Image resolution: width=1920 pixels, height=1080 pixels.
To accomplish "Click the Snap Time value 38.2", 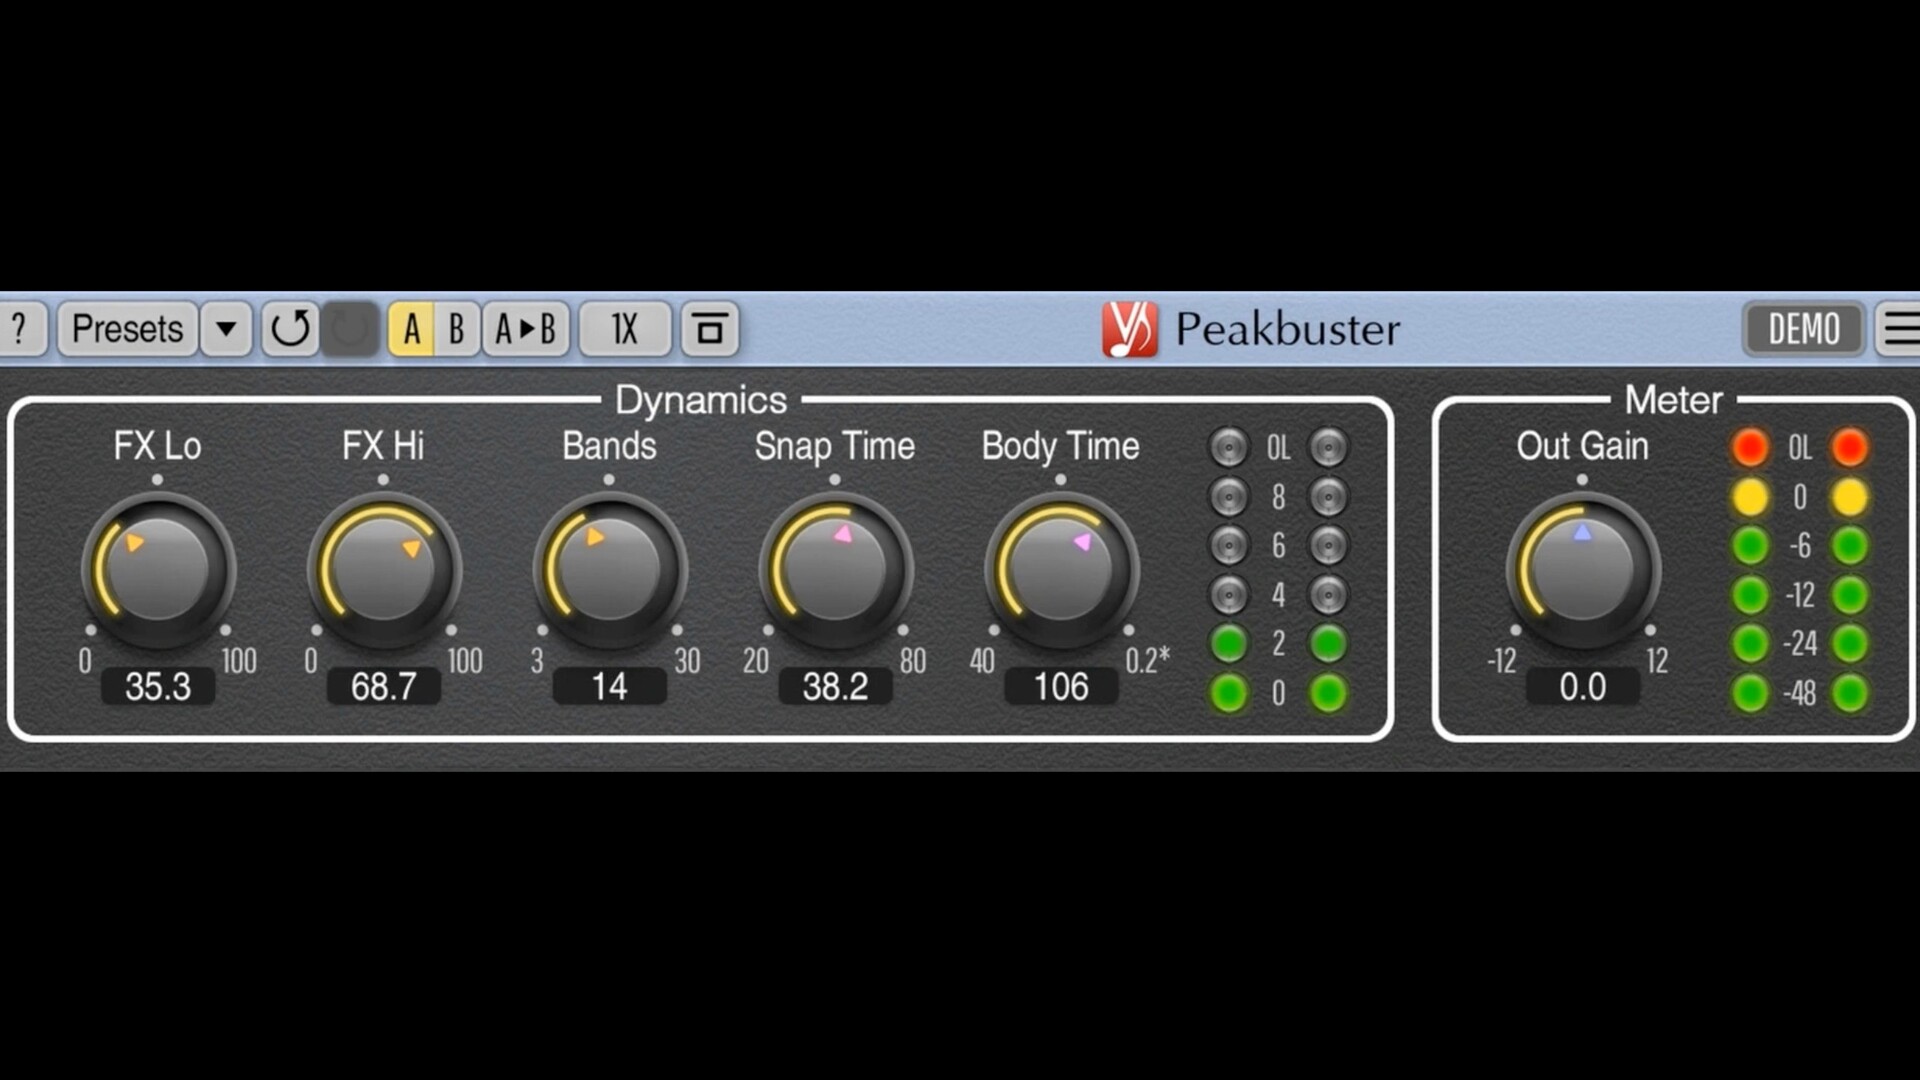I will point(836,687).
